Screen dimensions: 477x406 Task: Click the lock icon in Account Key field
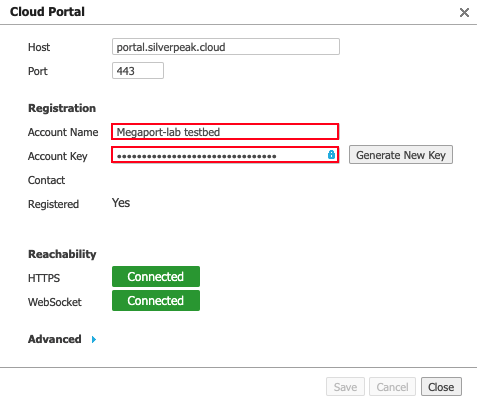[331, 154]
